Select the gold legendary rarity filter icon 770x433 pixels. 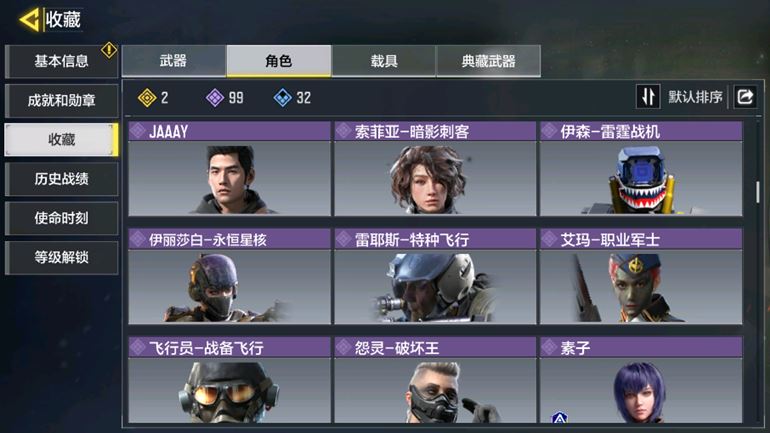[147, 98]
